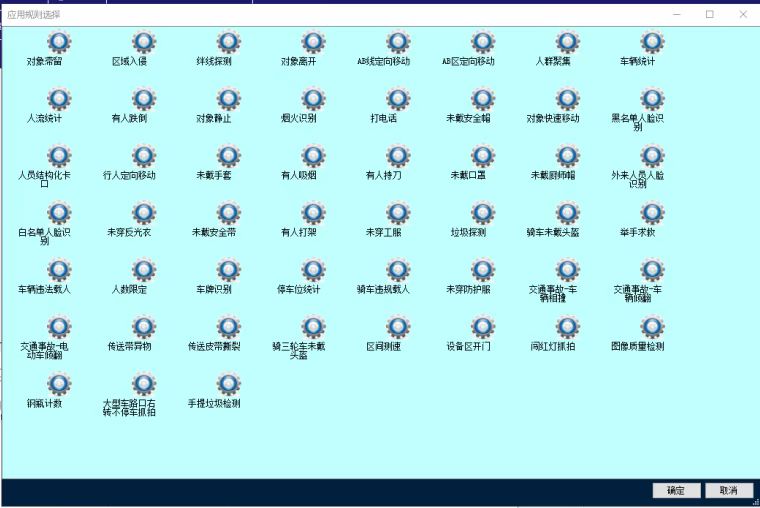
Task: Click the 打电话 rule icon
Action: 398,99
